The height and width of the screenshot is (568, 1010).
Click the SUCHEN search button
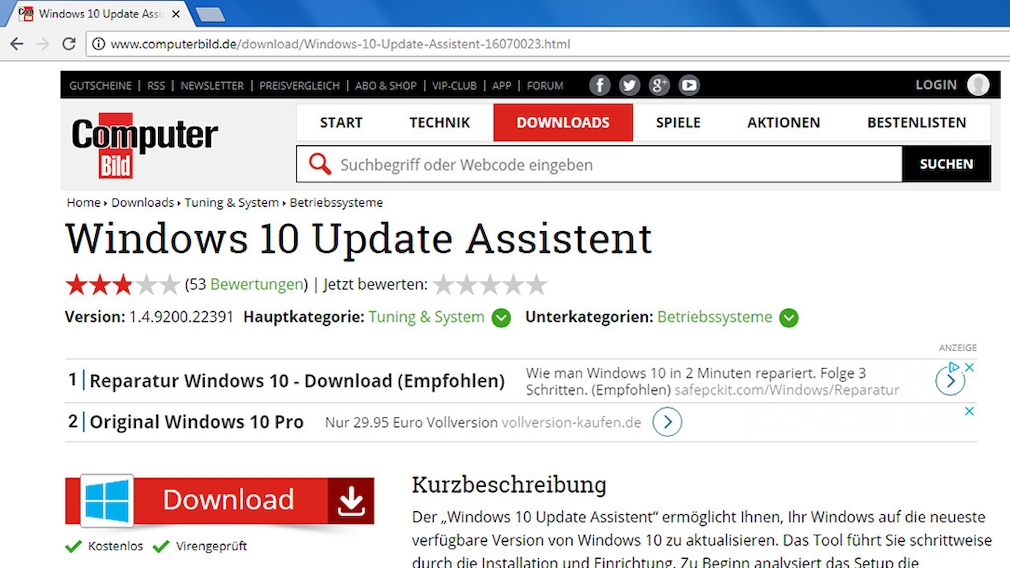point(945,165)
